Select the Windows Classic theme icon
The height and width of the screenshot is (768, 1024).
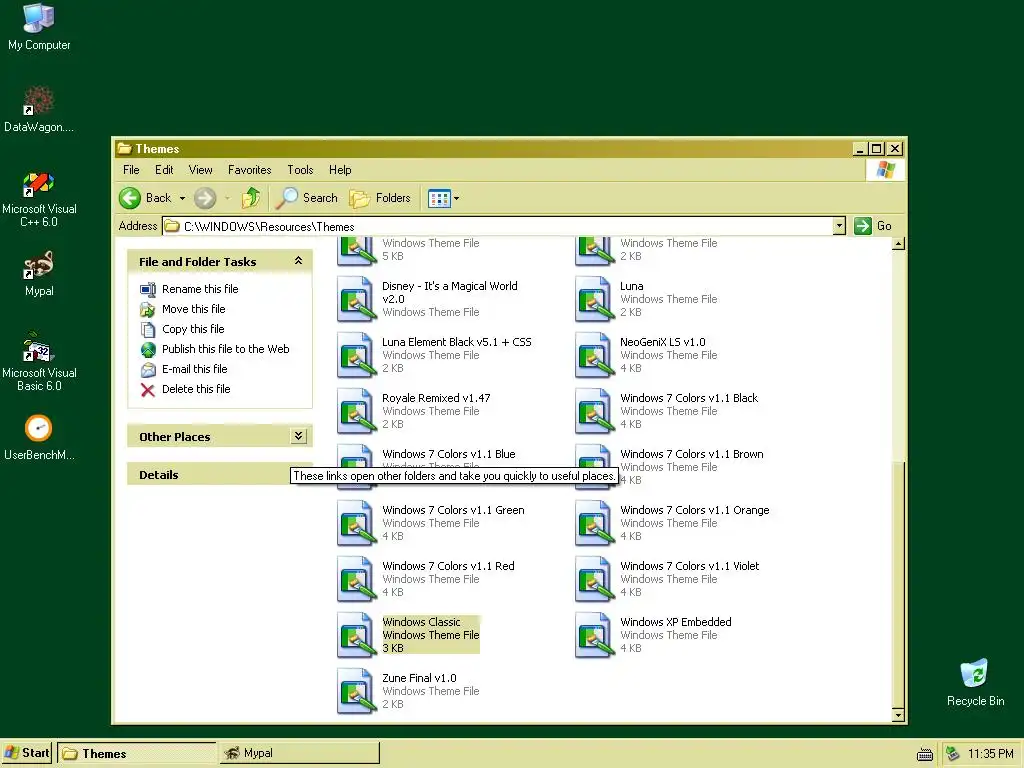click(357, 635)
